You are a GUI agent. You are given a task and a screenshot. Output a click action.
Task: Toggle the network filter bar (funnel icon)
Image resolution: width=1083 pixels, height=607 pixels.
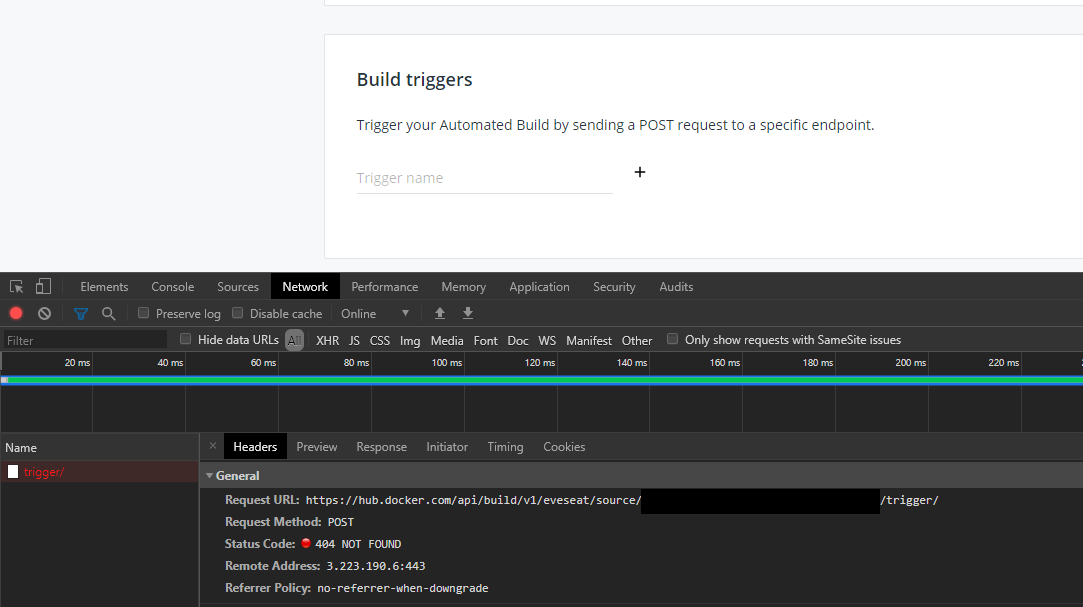(80, 313)
